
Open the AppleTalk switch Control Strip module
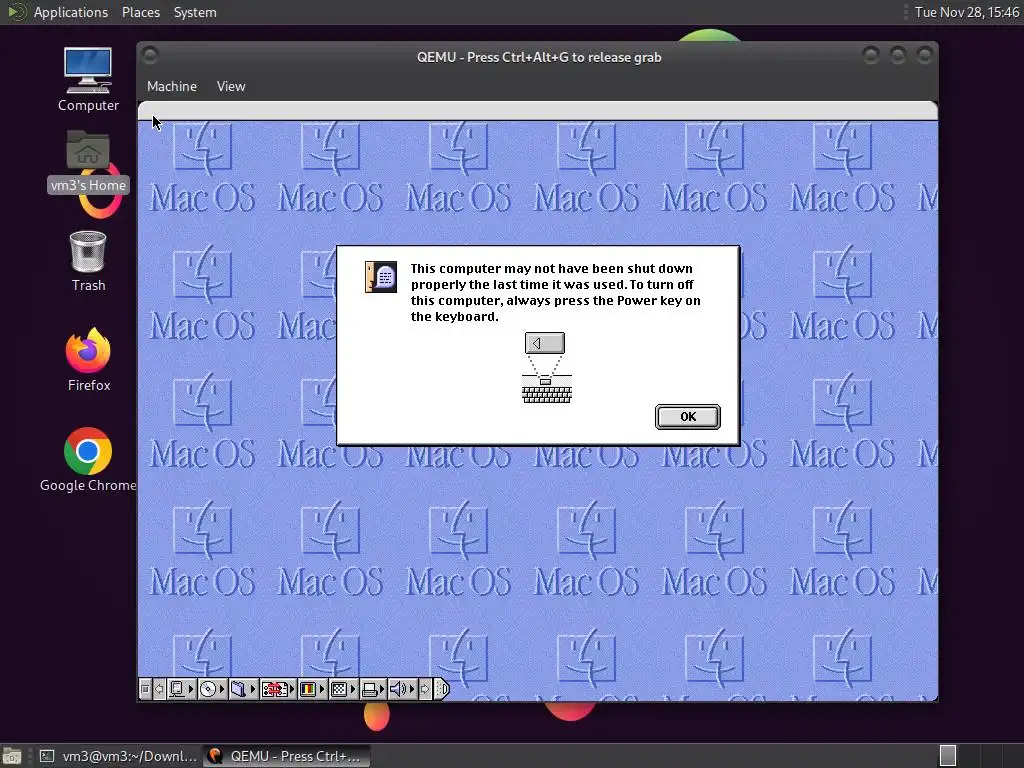176,689
